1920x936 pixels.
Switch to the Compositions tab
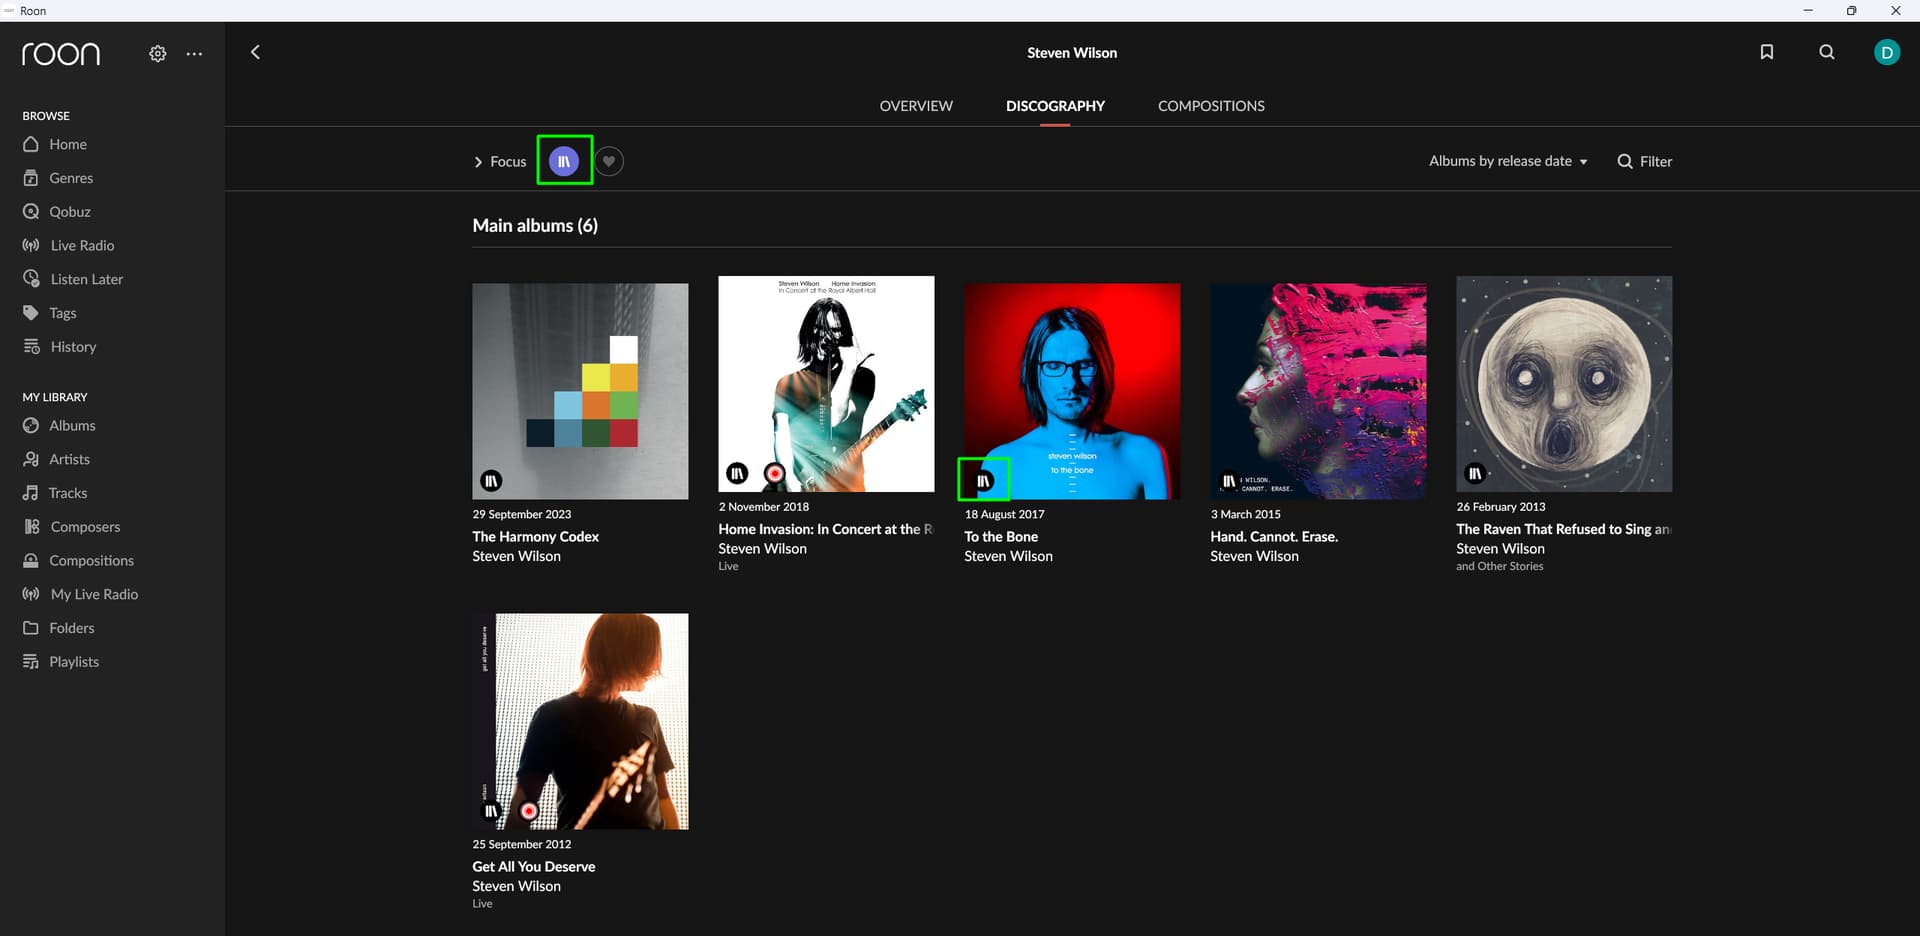pyautogui.click(x=1210, y=106)
